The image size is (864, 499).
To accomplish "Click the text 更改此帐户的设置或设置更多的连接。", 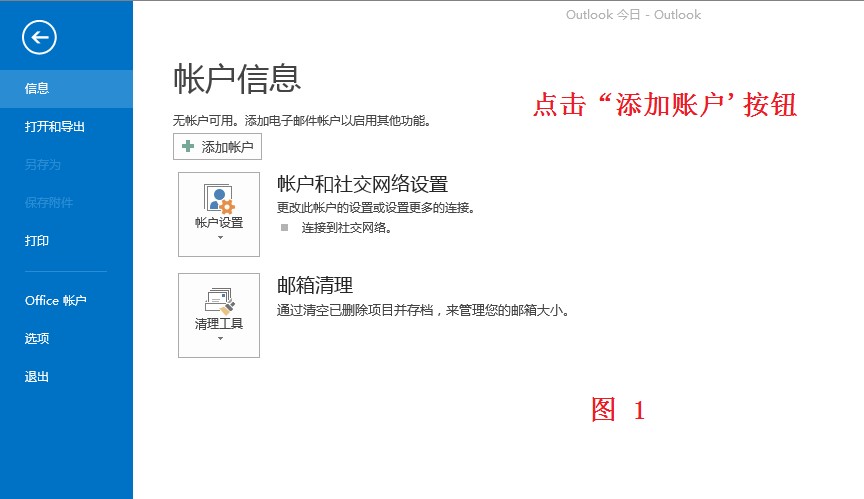I will [376, 208].
